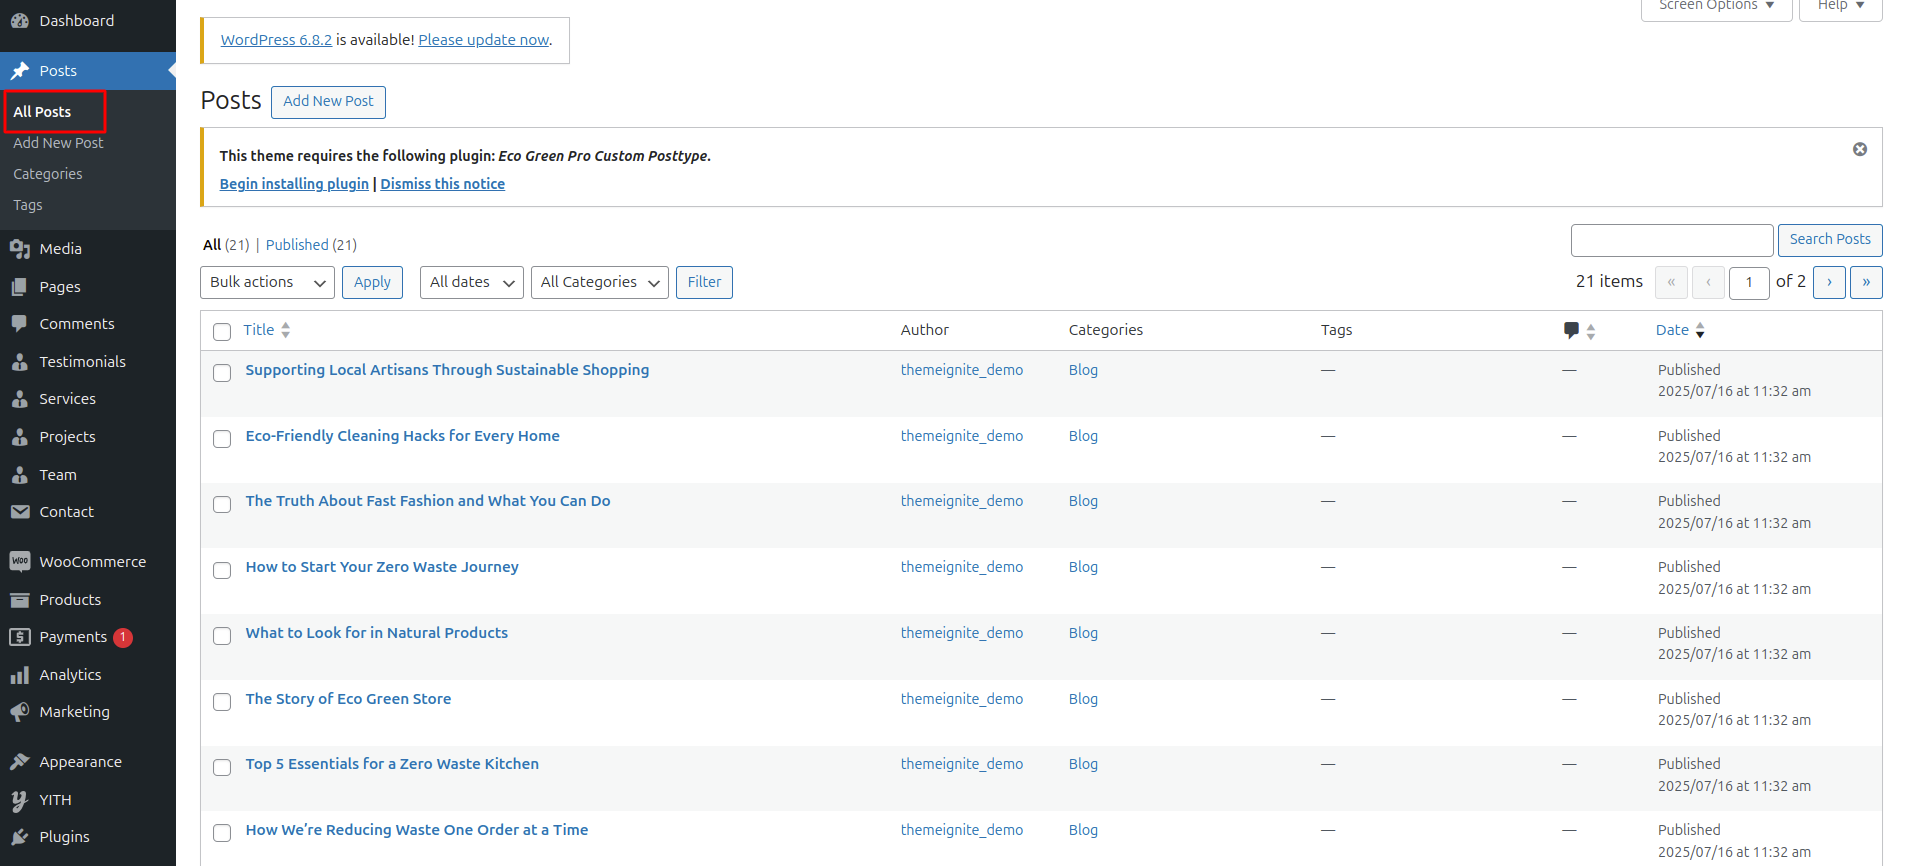Click the 'Begin installing plugin' link
Image resolution: width=1905 pixels, height=866 pixels.
tap(294, 184)
